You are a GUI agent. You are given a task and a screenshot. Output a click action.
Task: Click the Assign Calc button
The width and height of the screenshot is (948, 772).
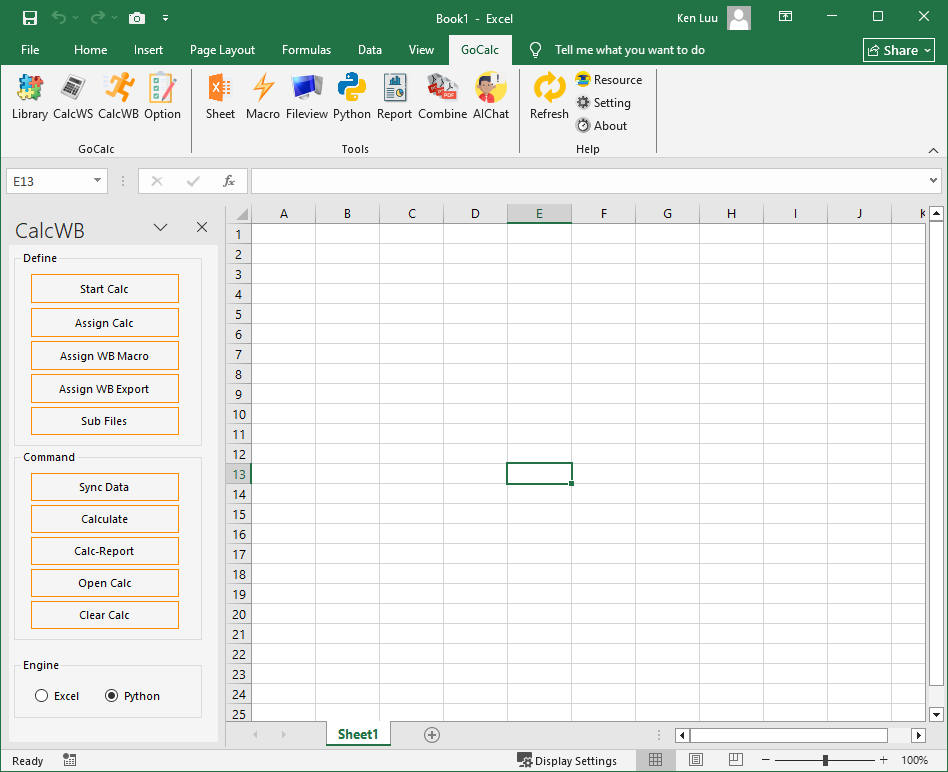click(105, 323)
